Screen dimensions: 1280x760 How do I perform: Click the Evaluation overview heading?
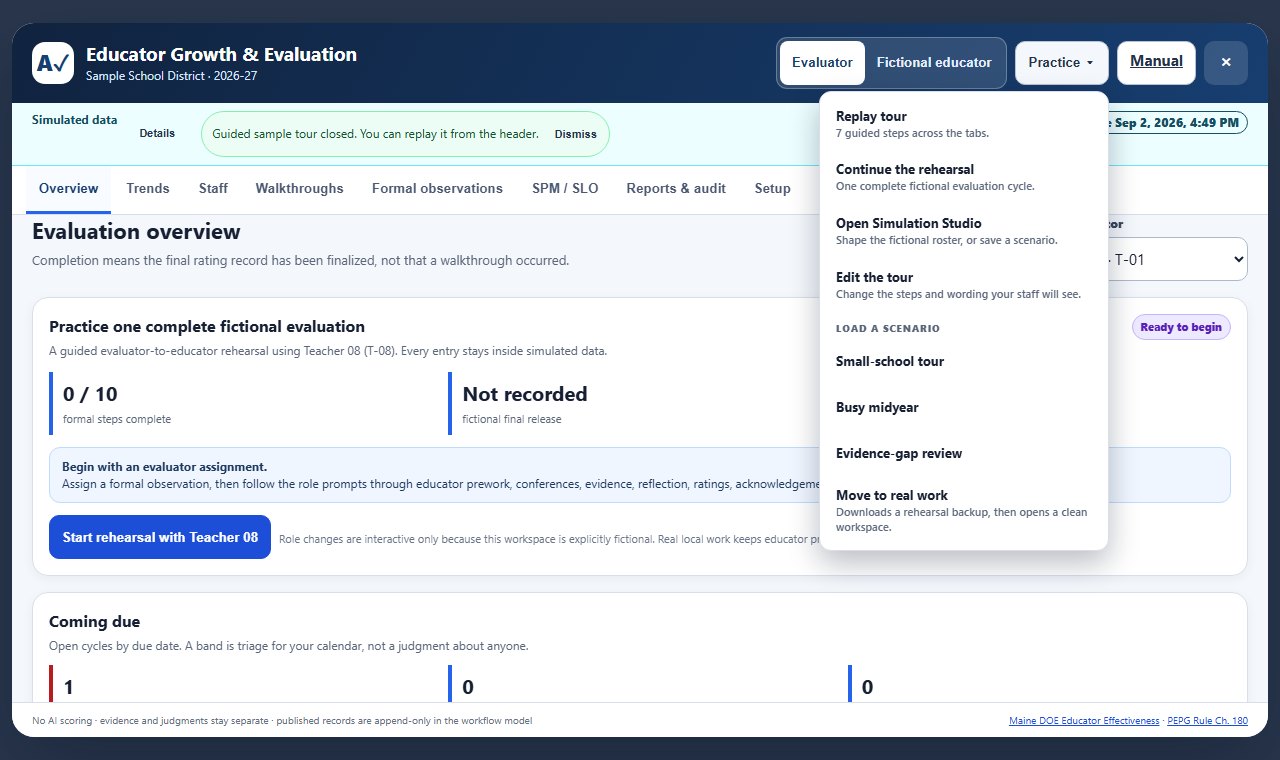click(x=136, y=232)
